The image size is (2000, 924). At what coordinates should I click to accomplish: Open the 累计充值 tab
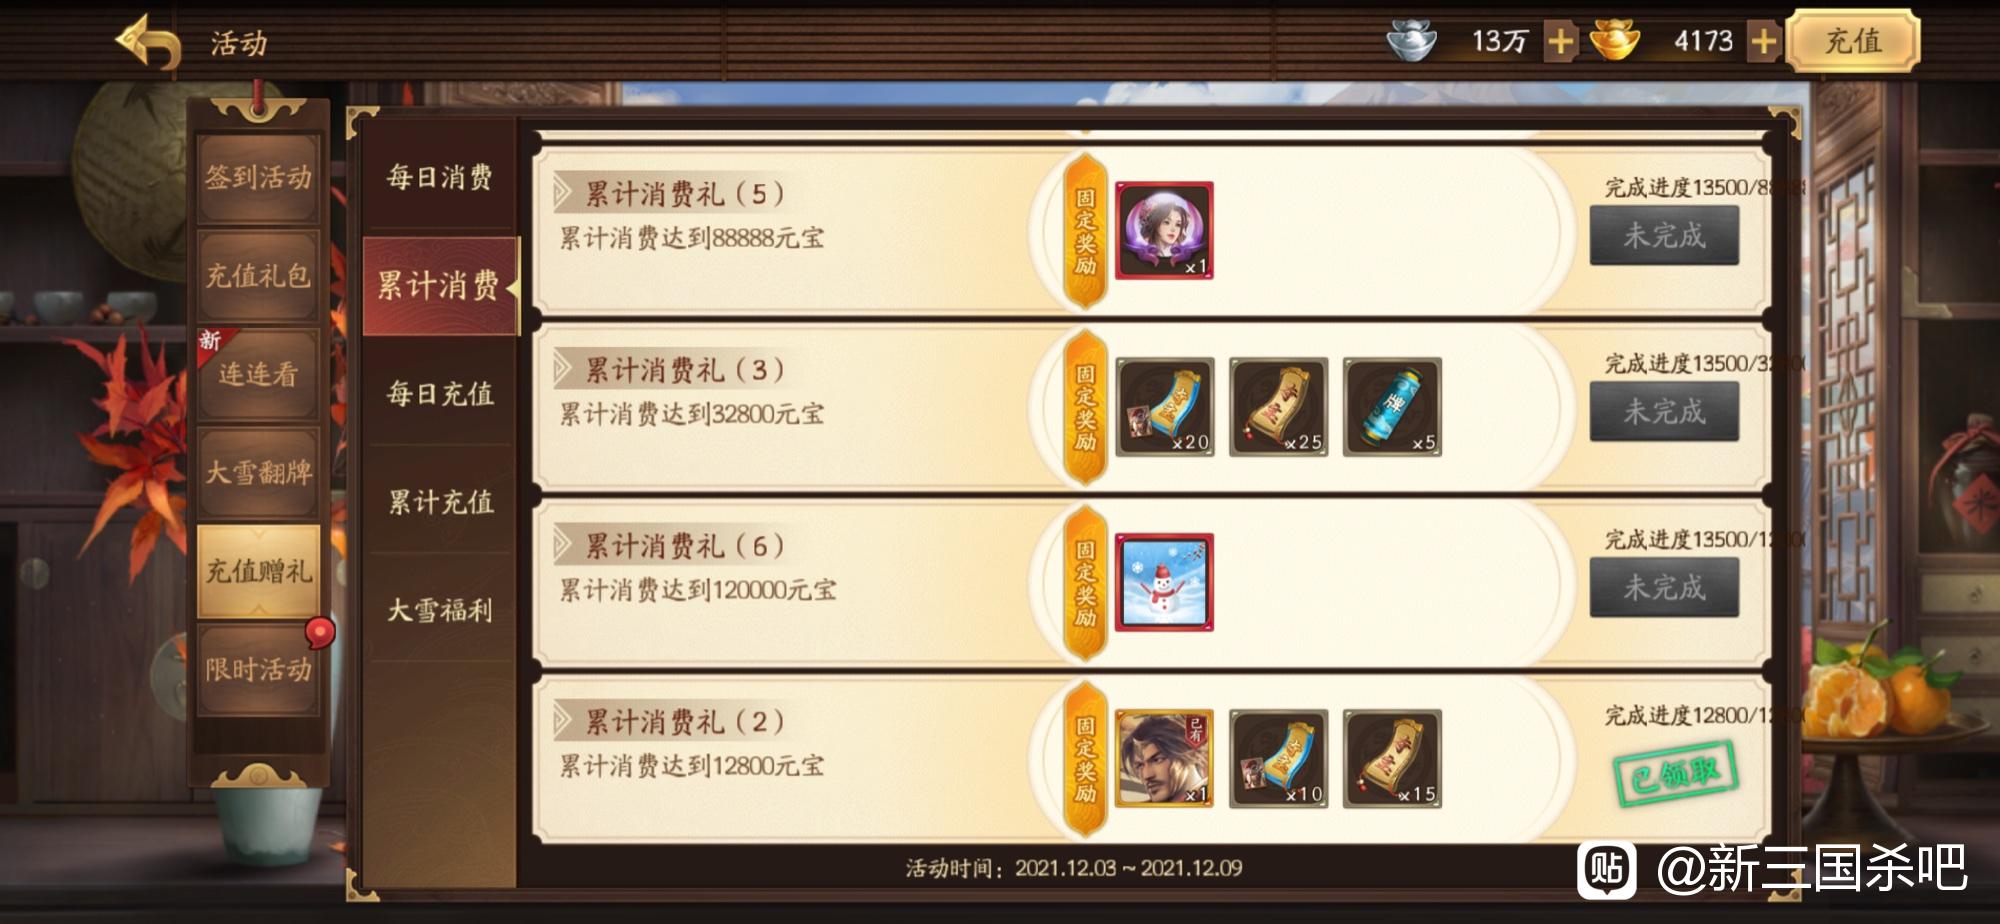tap(440, 502)
